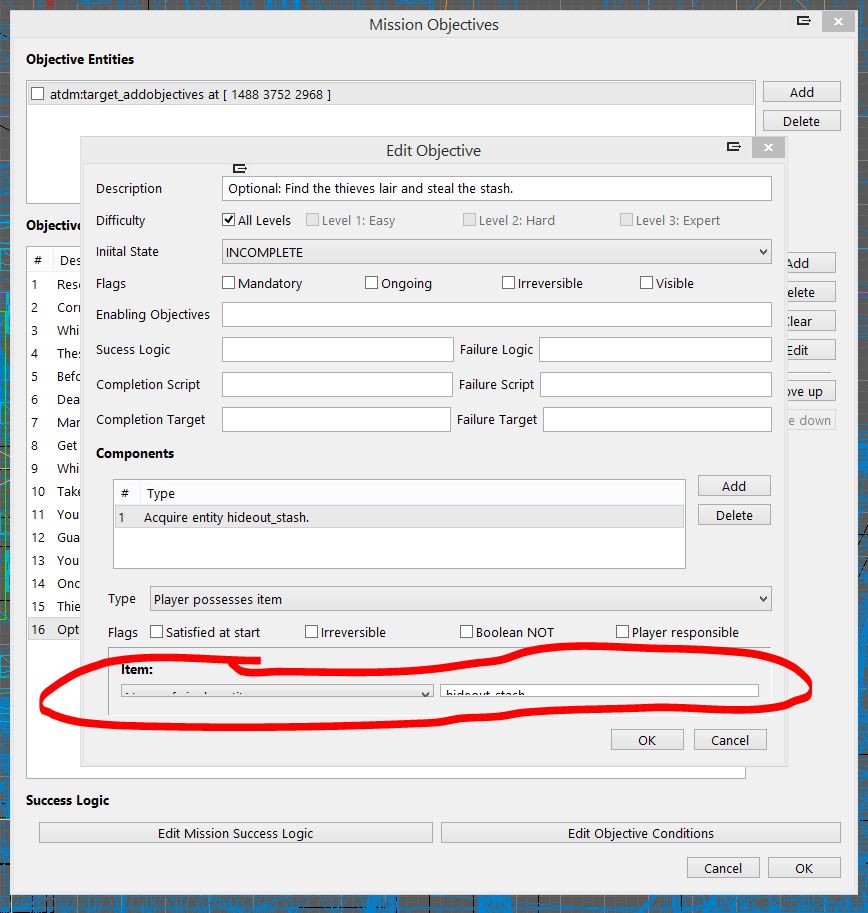Toggle the Satisfied at start checkbox

pyautogui.click(x=156, y=632)
